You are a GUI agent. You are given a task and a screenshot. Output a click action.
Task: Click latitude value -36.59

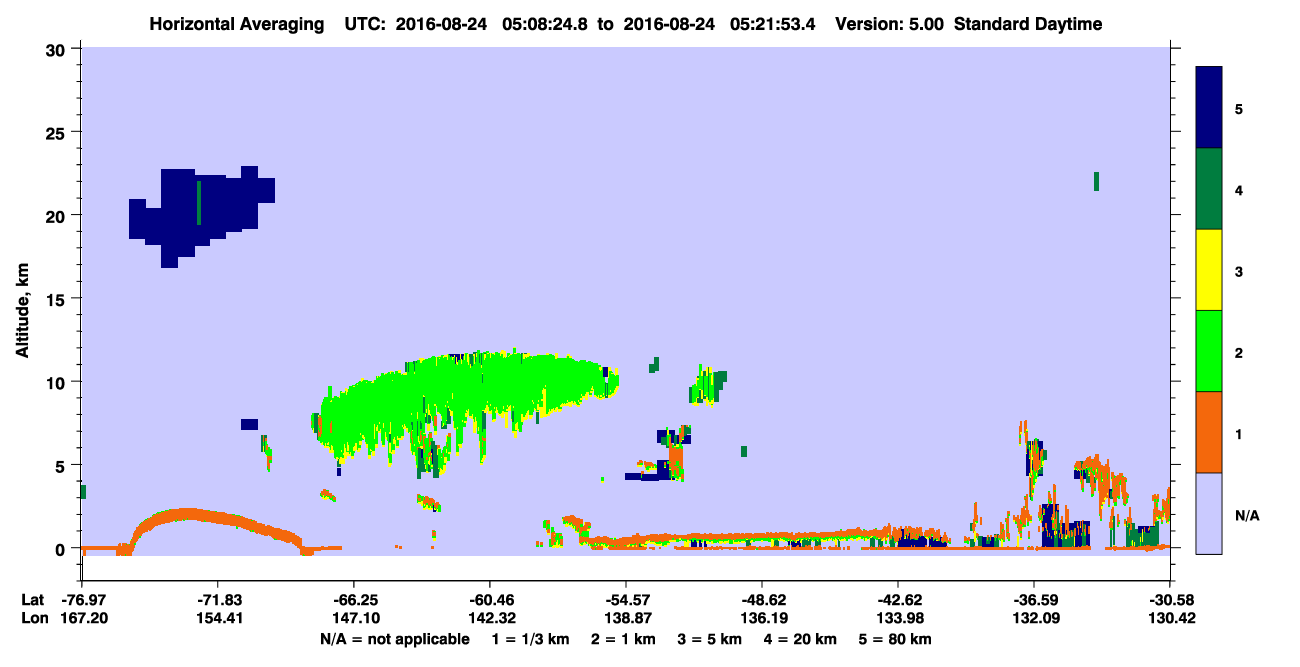tap(1034, 599)
